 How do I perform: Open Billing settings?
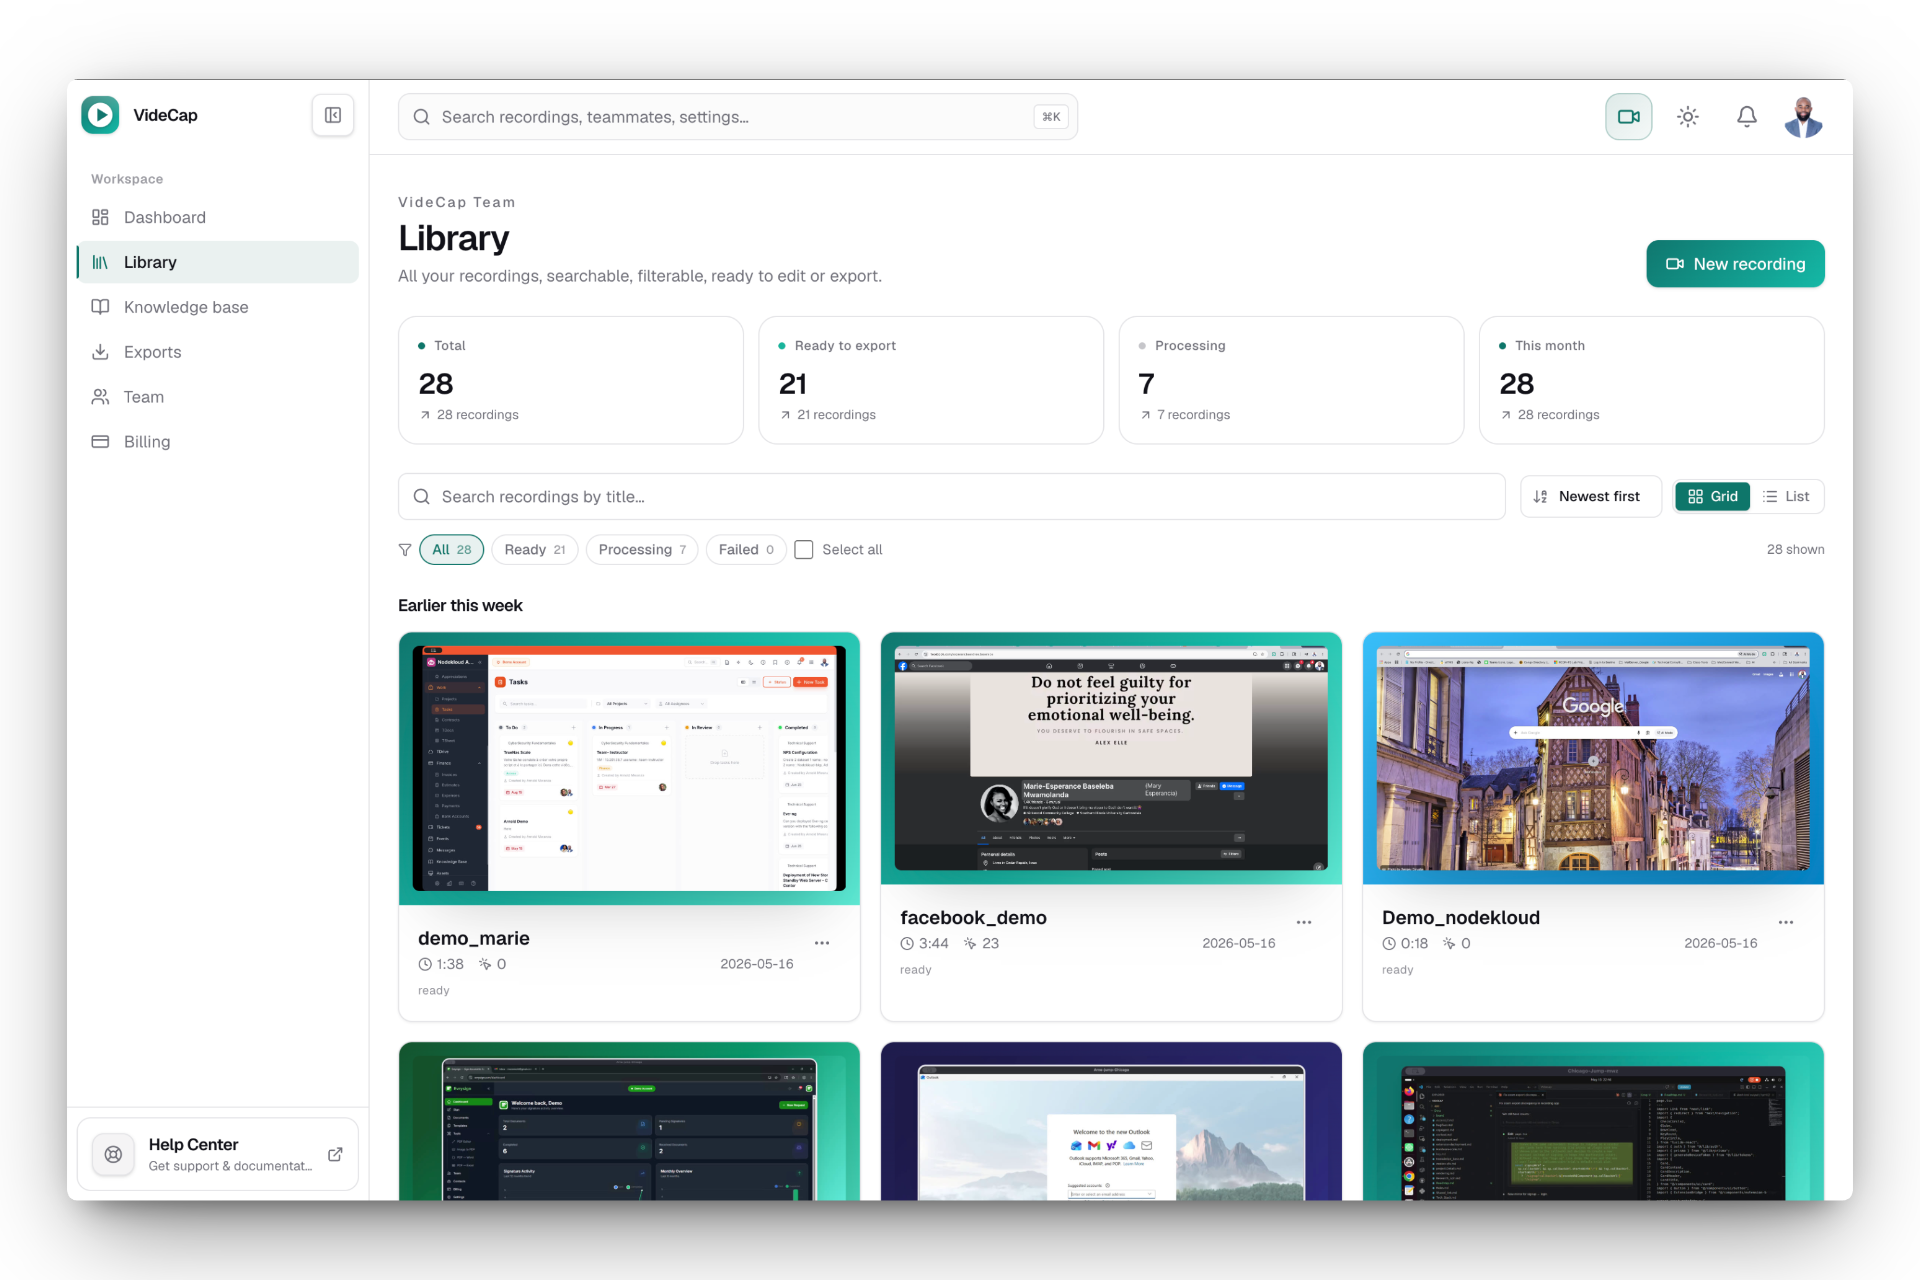217,442
